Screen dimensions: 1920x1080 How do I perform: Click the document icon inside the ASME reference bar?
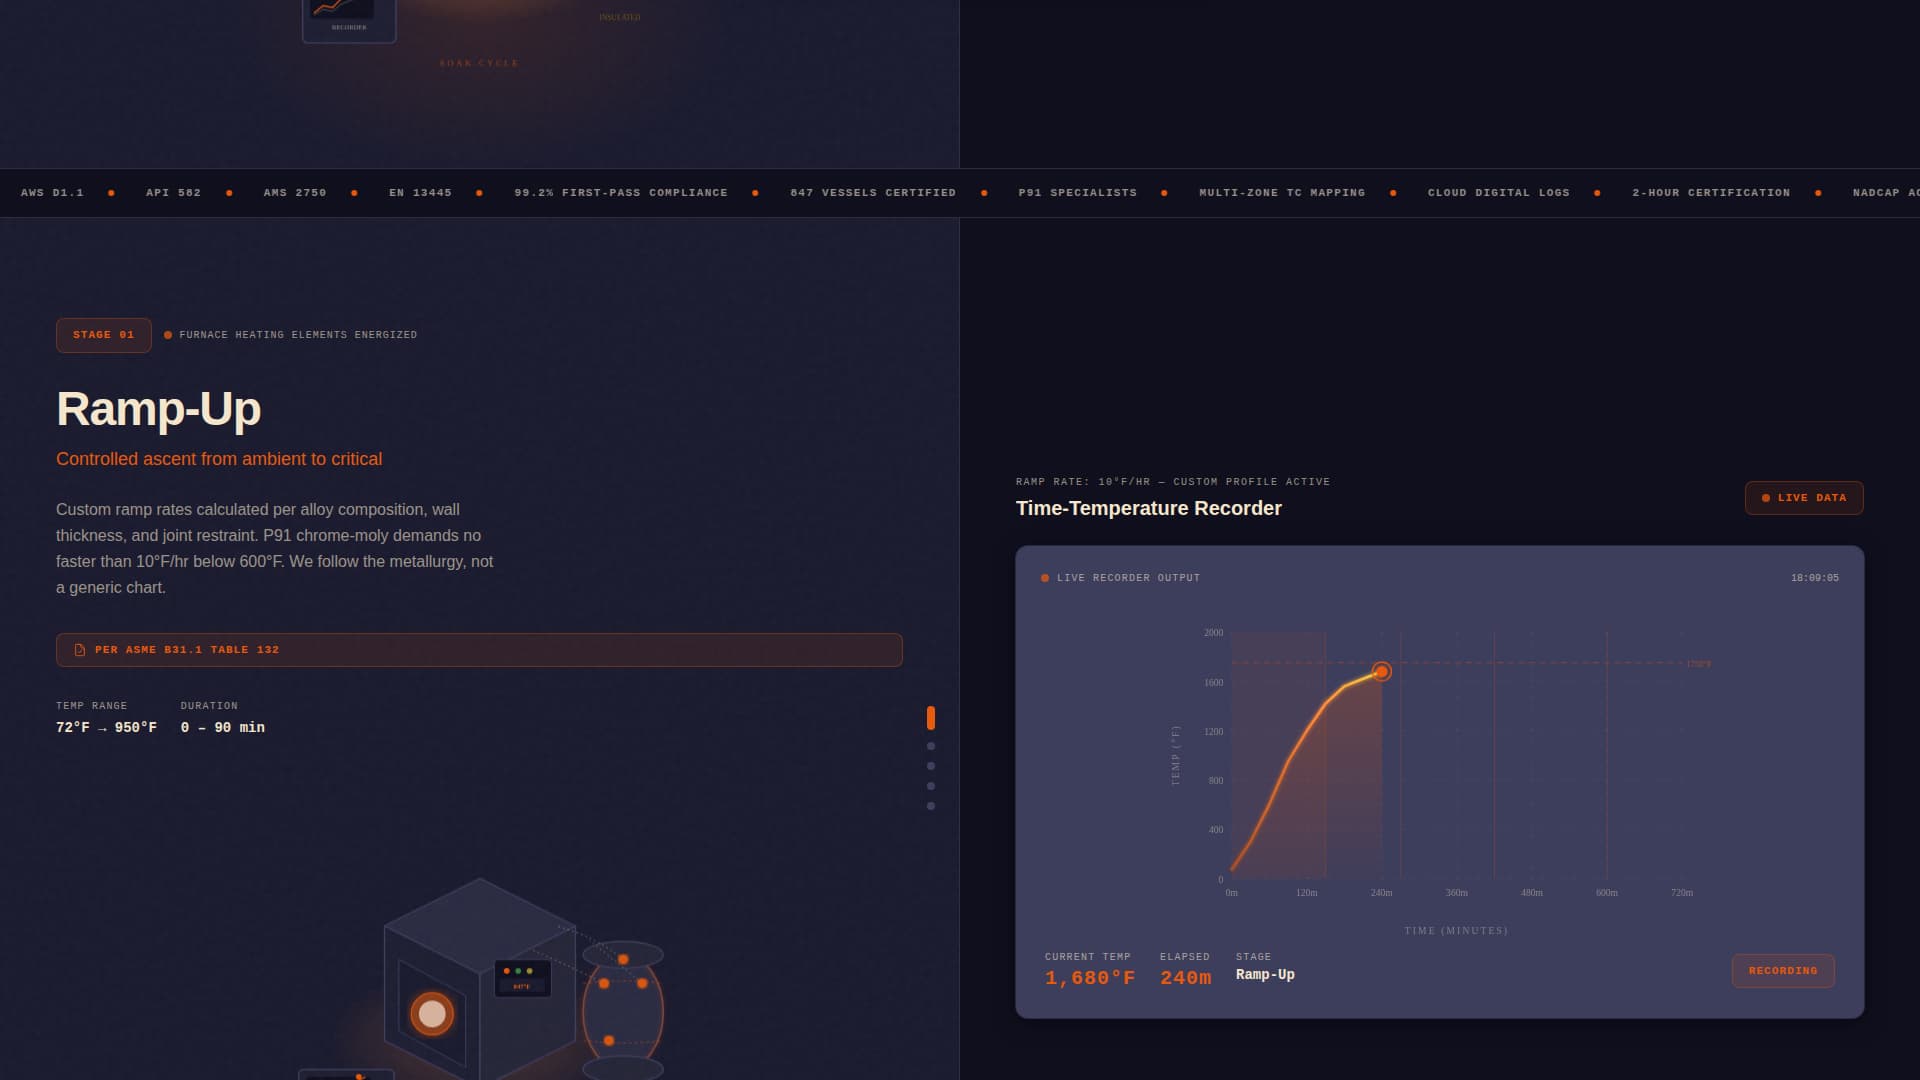click(79, 649)
